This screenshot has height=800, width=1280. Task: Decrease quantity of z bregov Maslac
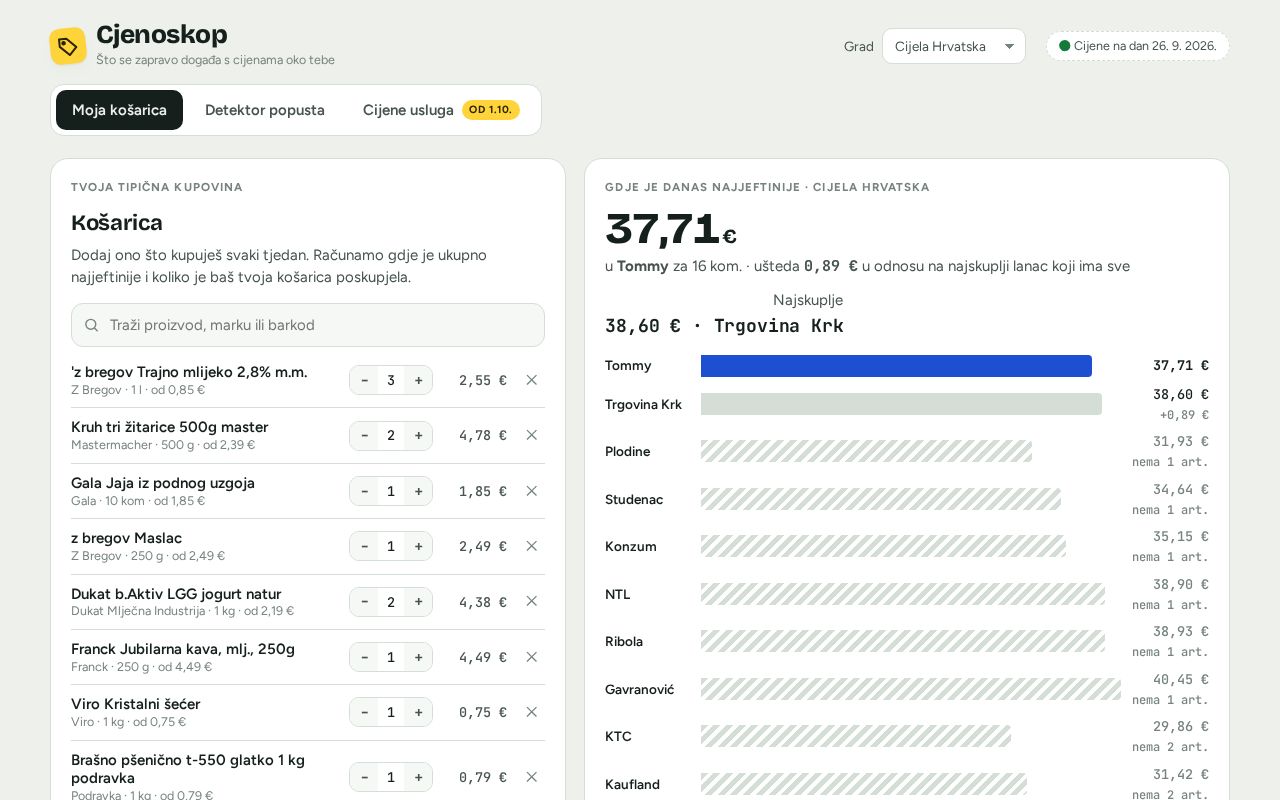364,546
